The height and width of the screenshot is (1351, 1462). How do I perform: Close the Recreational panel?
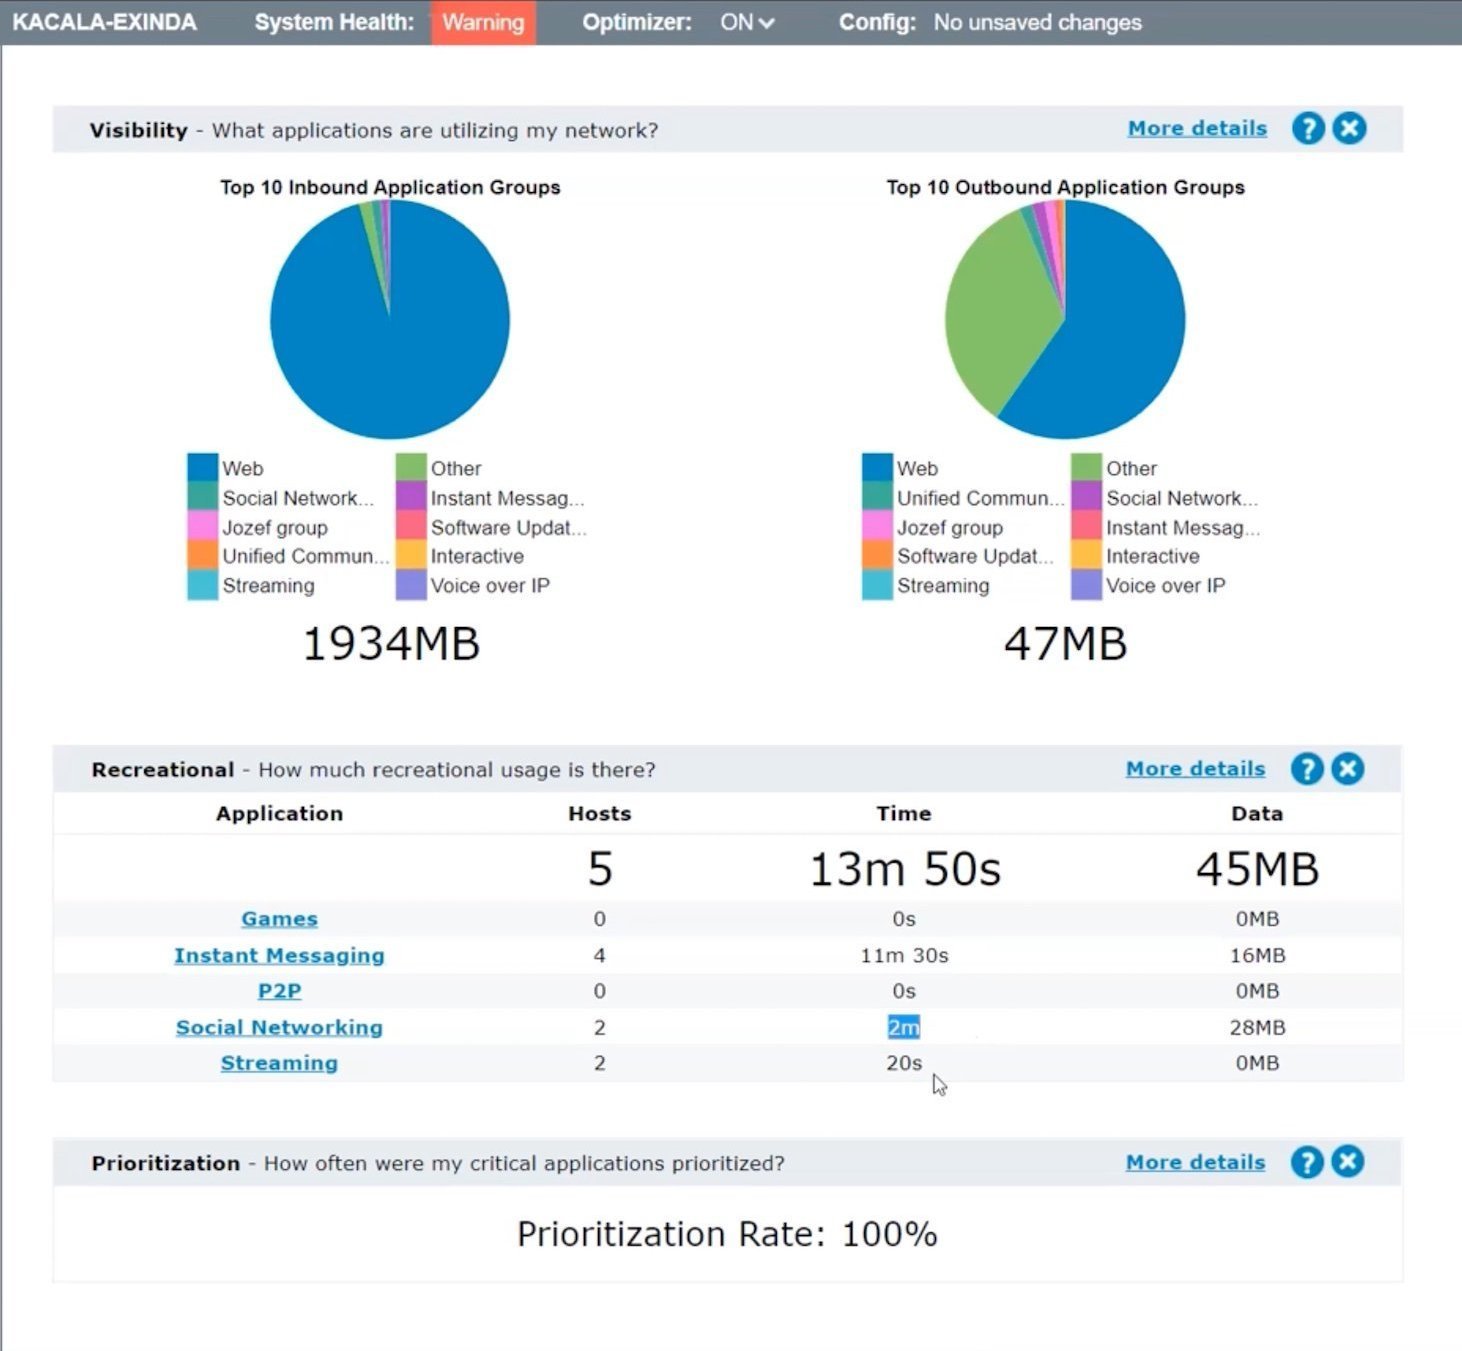coord(1348,769)
